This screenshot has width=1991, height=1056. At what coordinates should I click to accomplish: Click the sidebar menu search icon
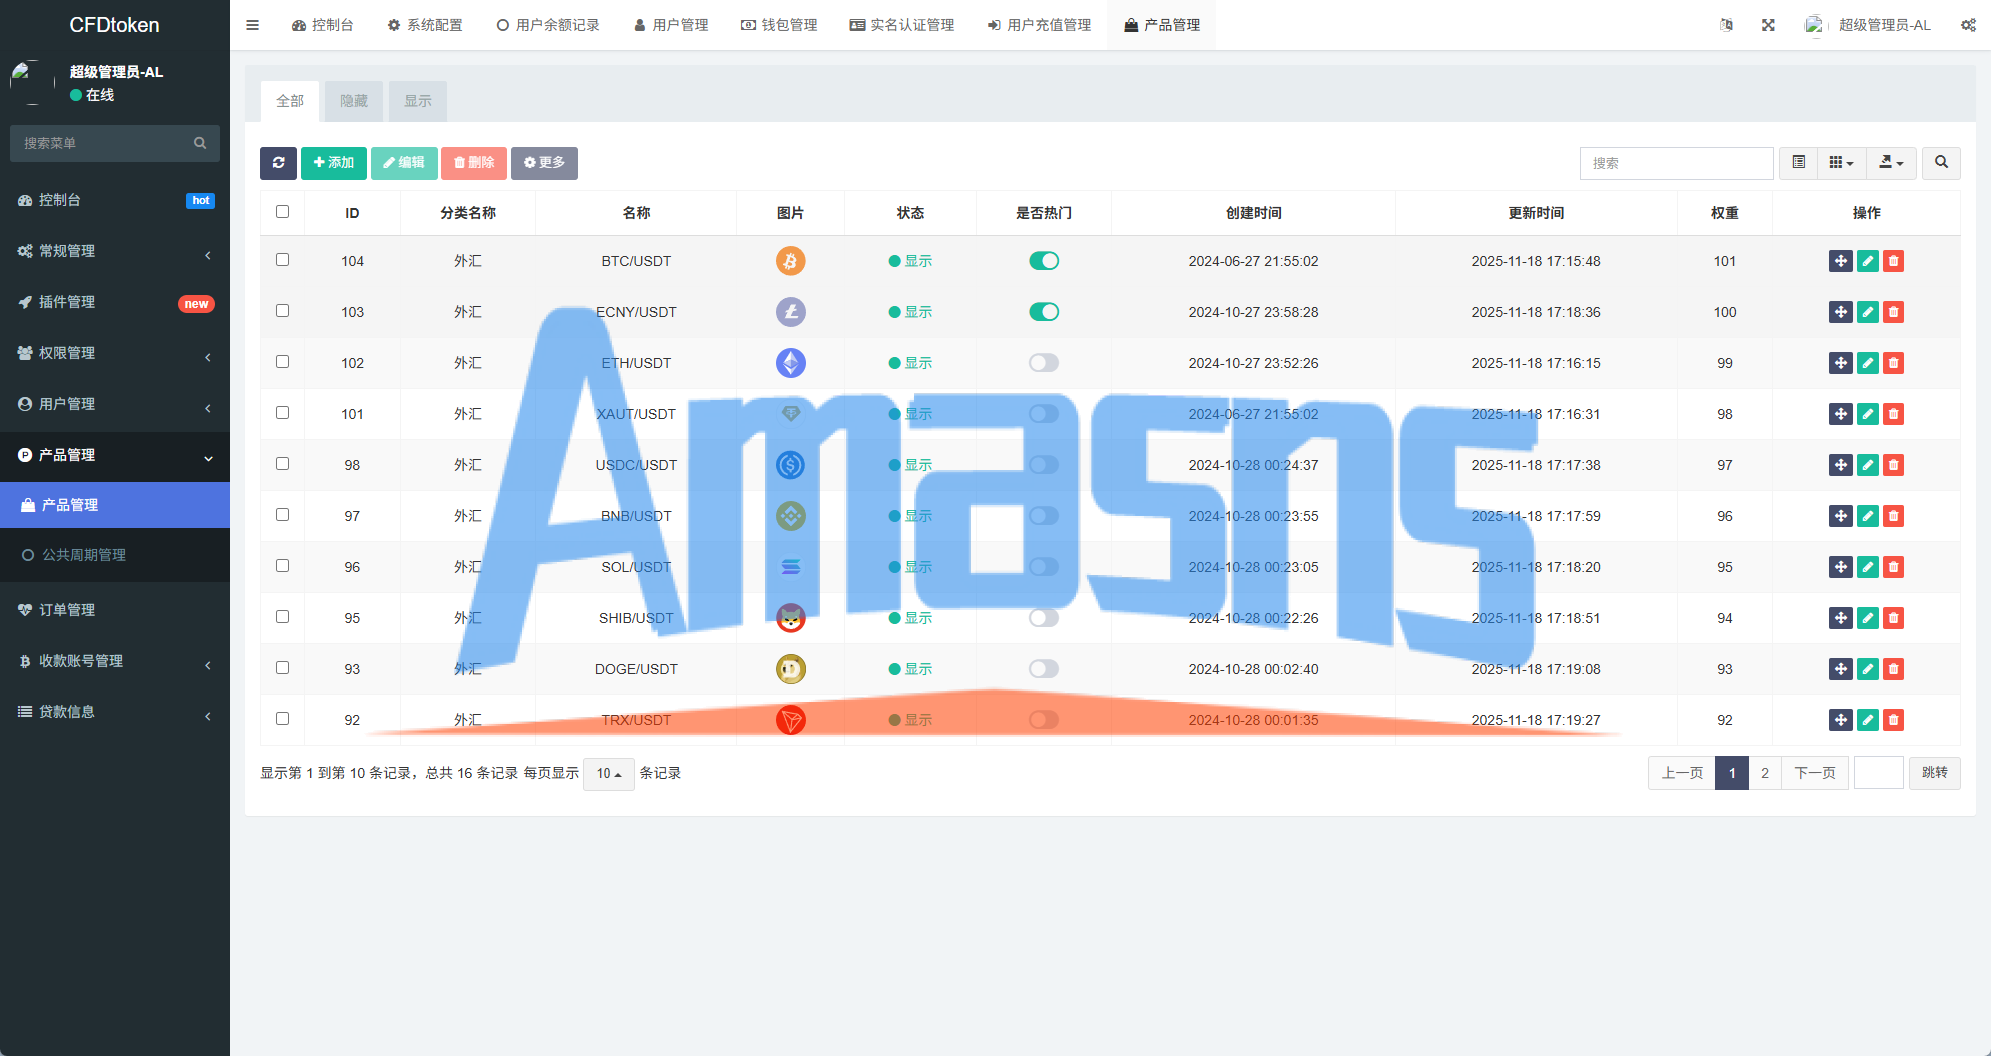pyautogui.click(x=200, y=143)
